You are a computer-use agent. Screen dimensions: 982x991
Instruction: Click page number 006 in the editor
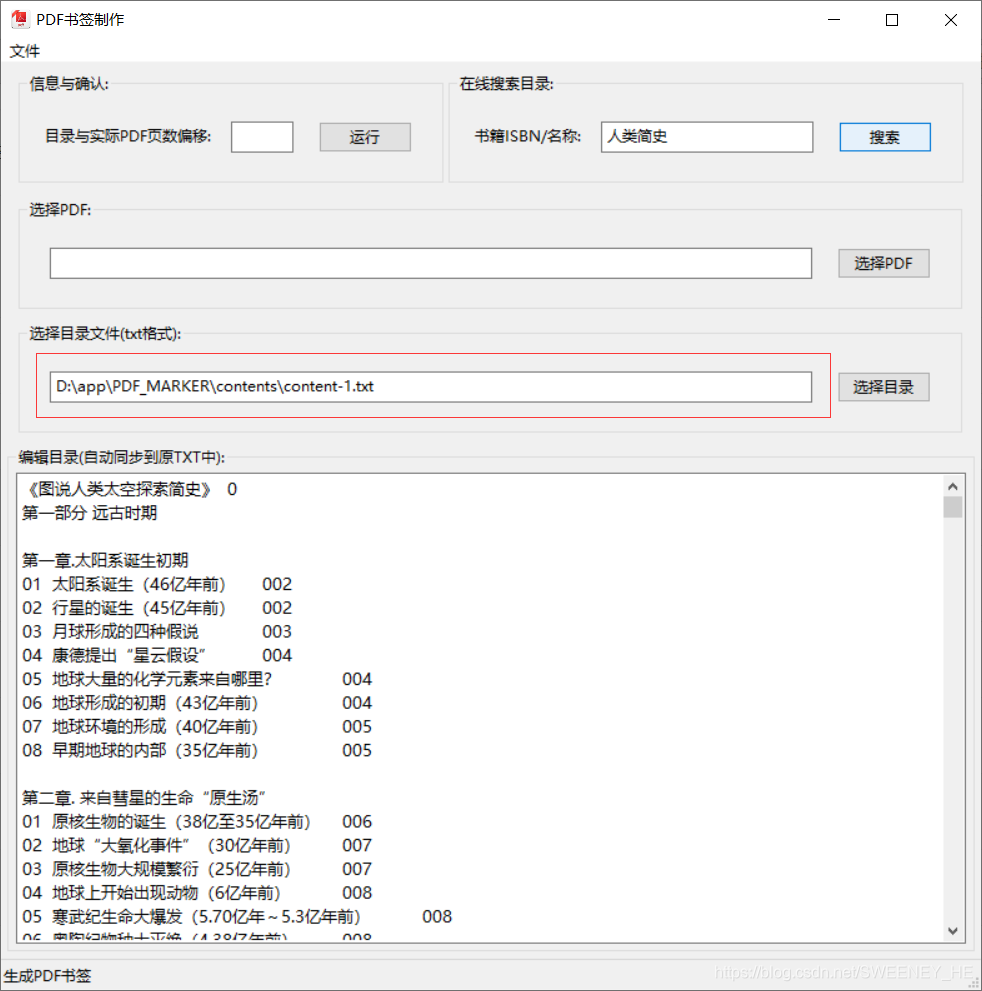tap(357, 822)
